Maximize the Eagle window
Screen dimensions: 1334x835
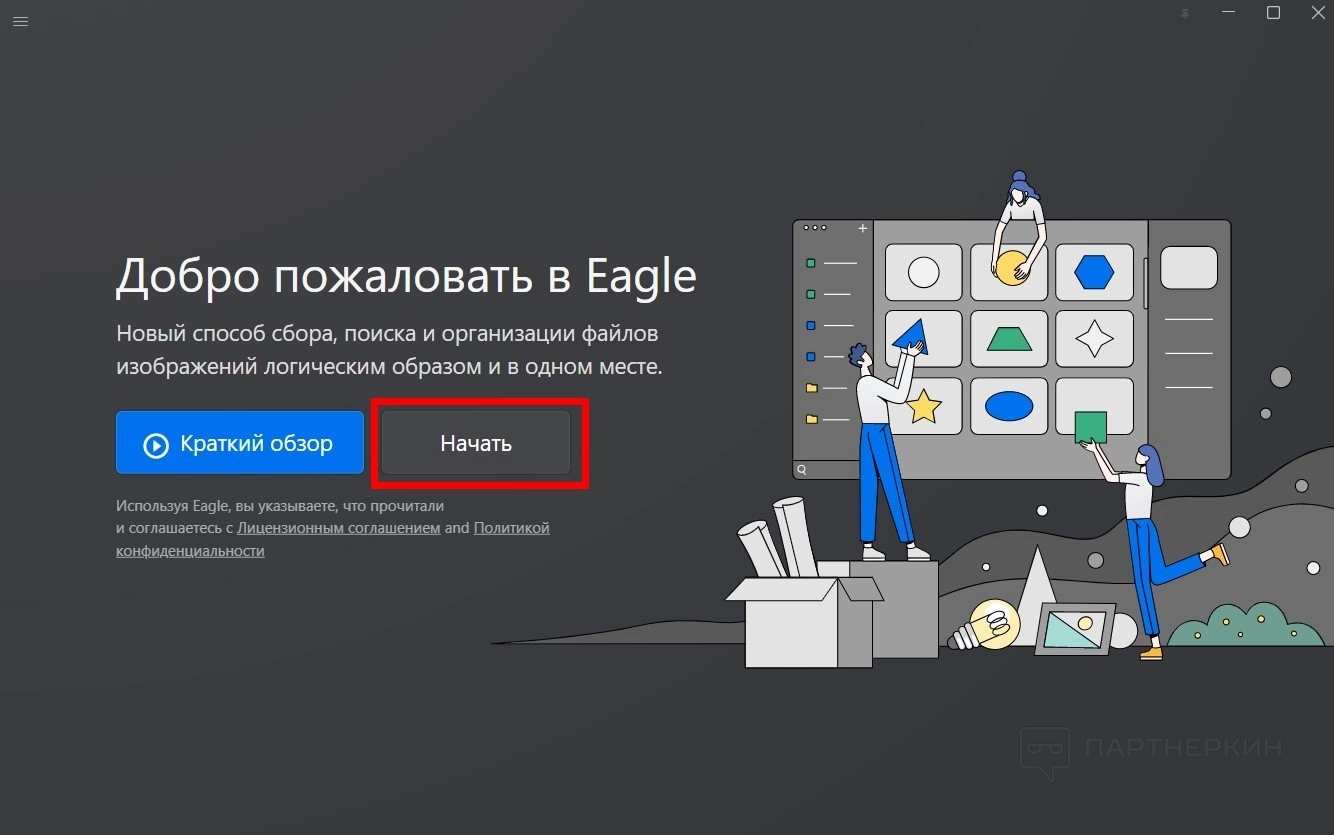point(1273,13)
